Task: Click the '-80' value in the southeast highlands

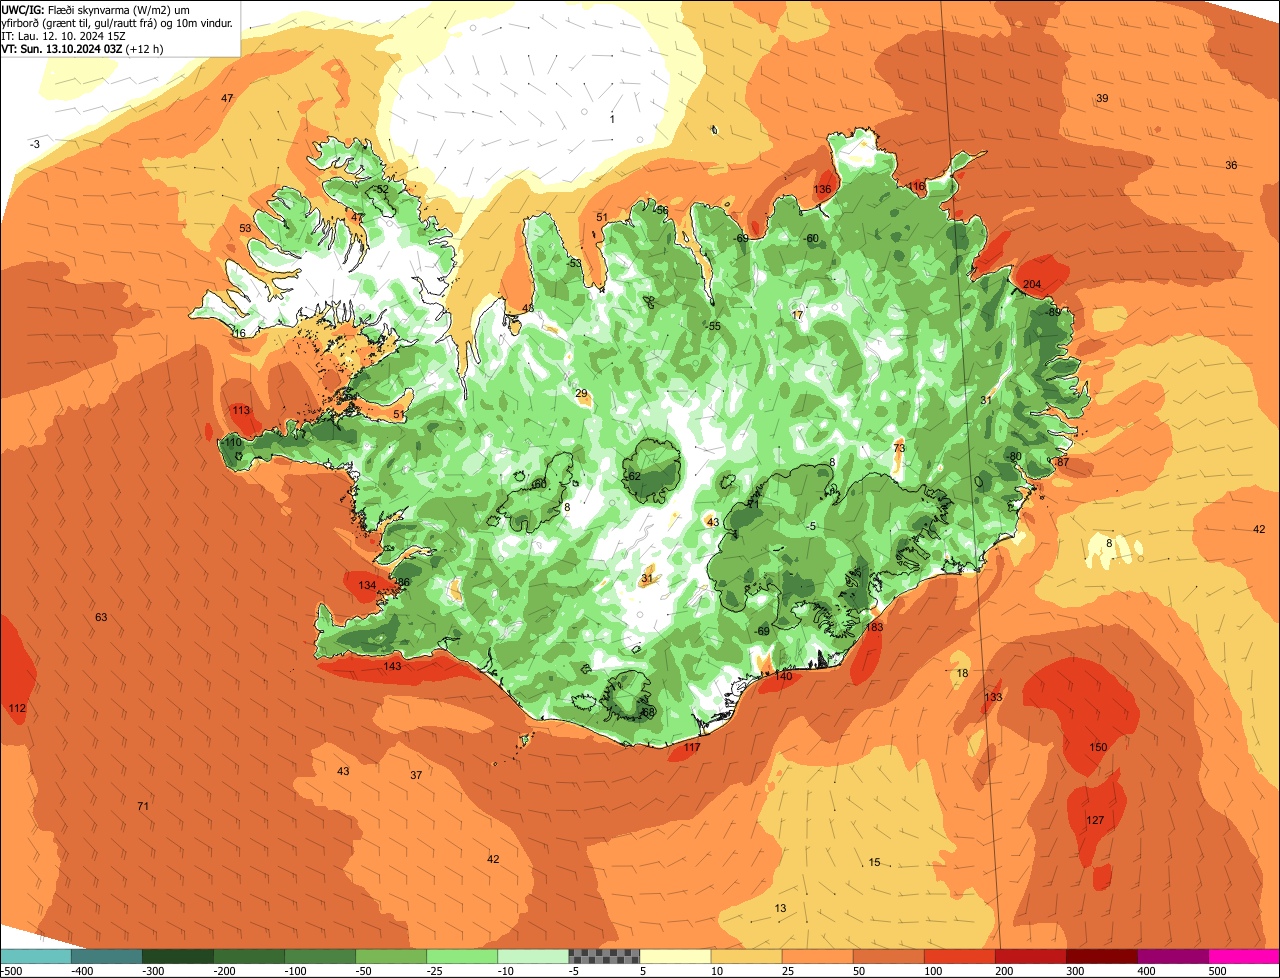Action: [x=1014, y=456]
